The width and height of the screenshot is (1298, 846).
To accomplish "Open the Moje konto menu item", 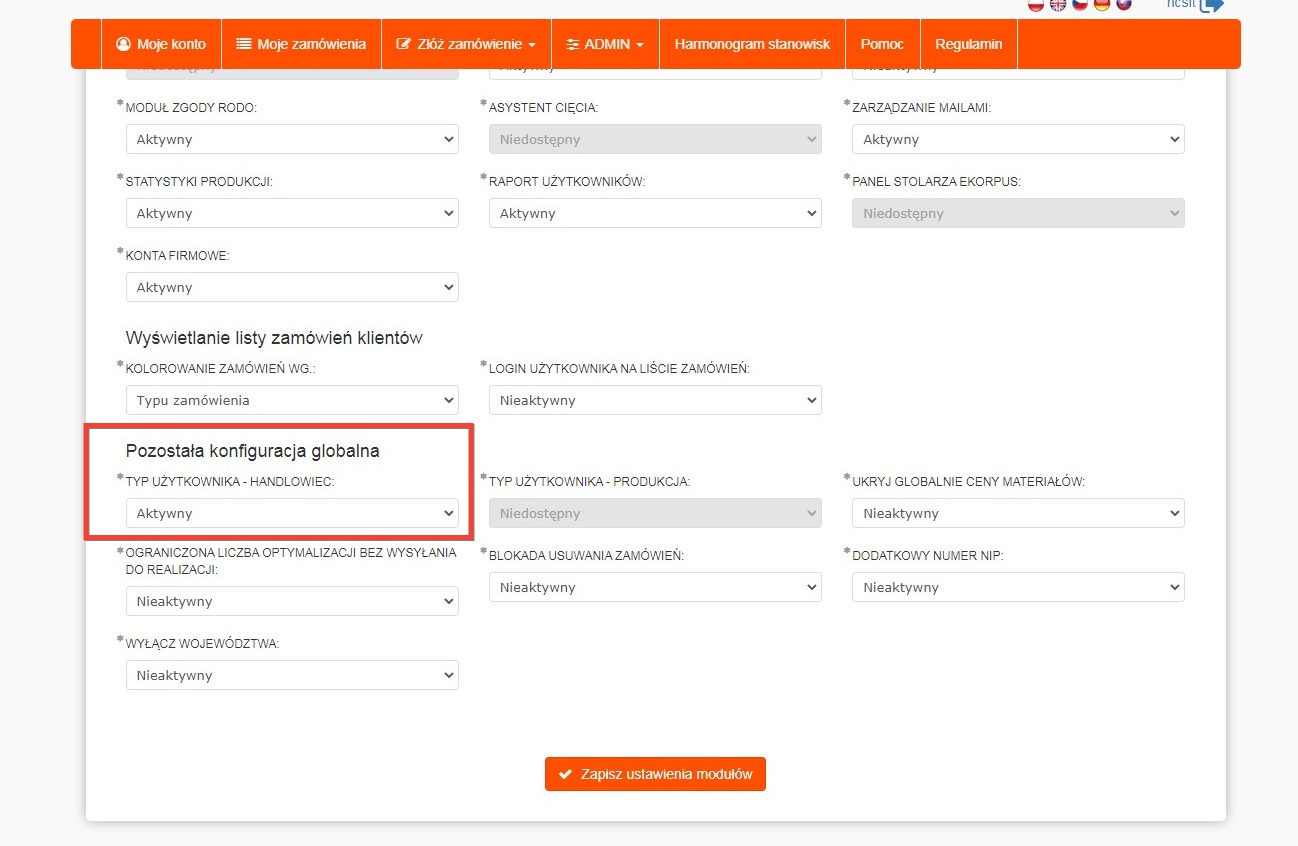I will (161, 44).
